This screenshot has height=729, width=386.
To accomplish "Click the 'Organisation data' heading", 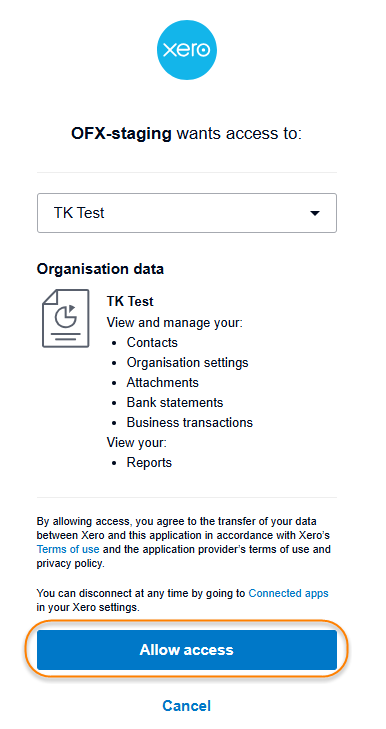I will click(x=100, y=269).
